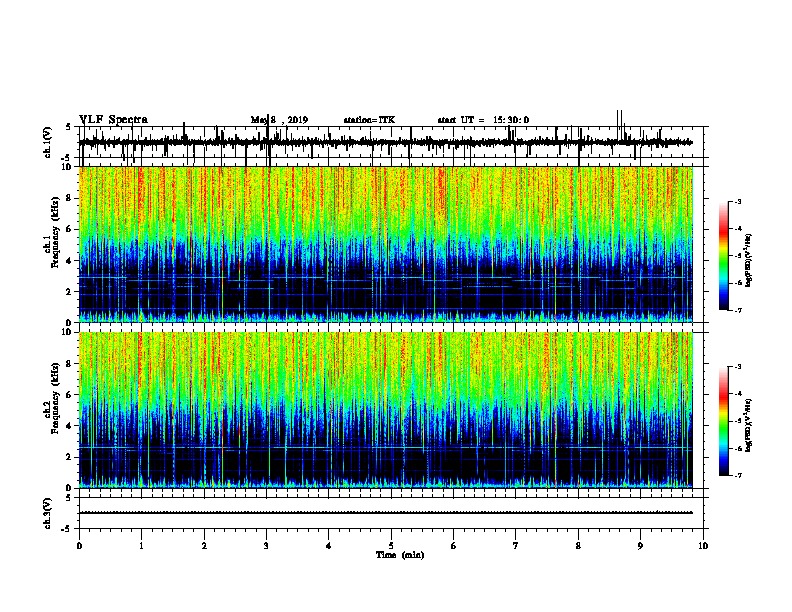Click the ch.1 colorbar "log(PSD)" label

point(748,261)
